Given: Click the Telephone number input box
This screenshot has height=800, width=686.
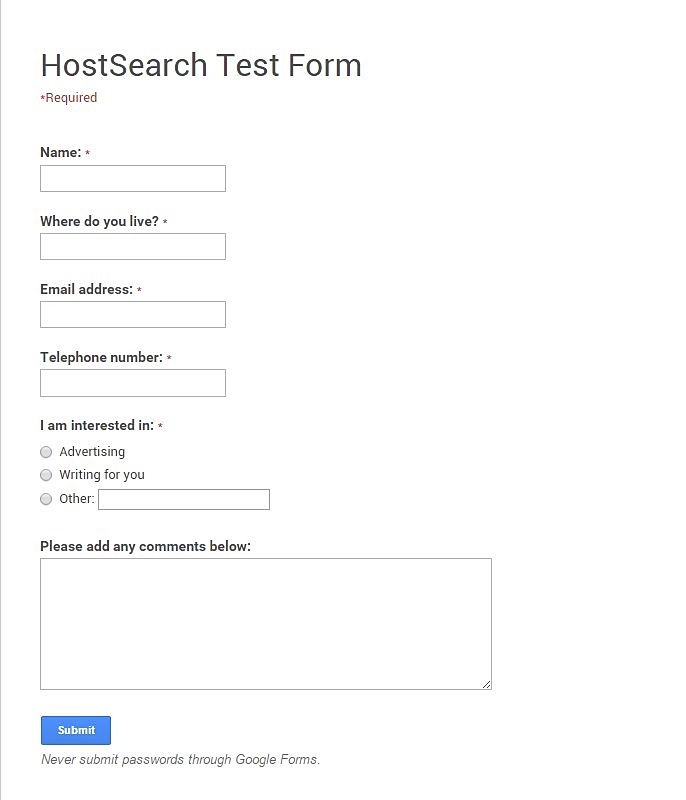Looking at the screenshot, I should 132,382.
